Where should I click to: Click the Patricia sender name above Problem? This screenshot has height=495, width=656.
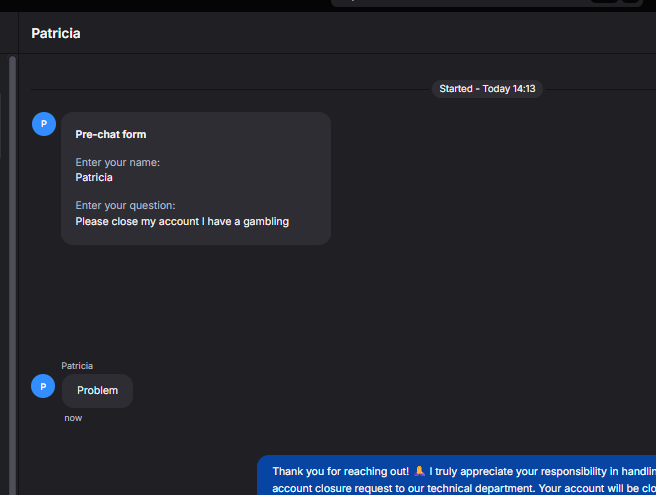pyautogui.click(x=77, y=366)
